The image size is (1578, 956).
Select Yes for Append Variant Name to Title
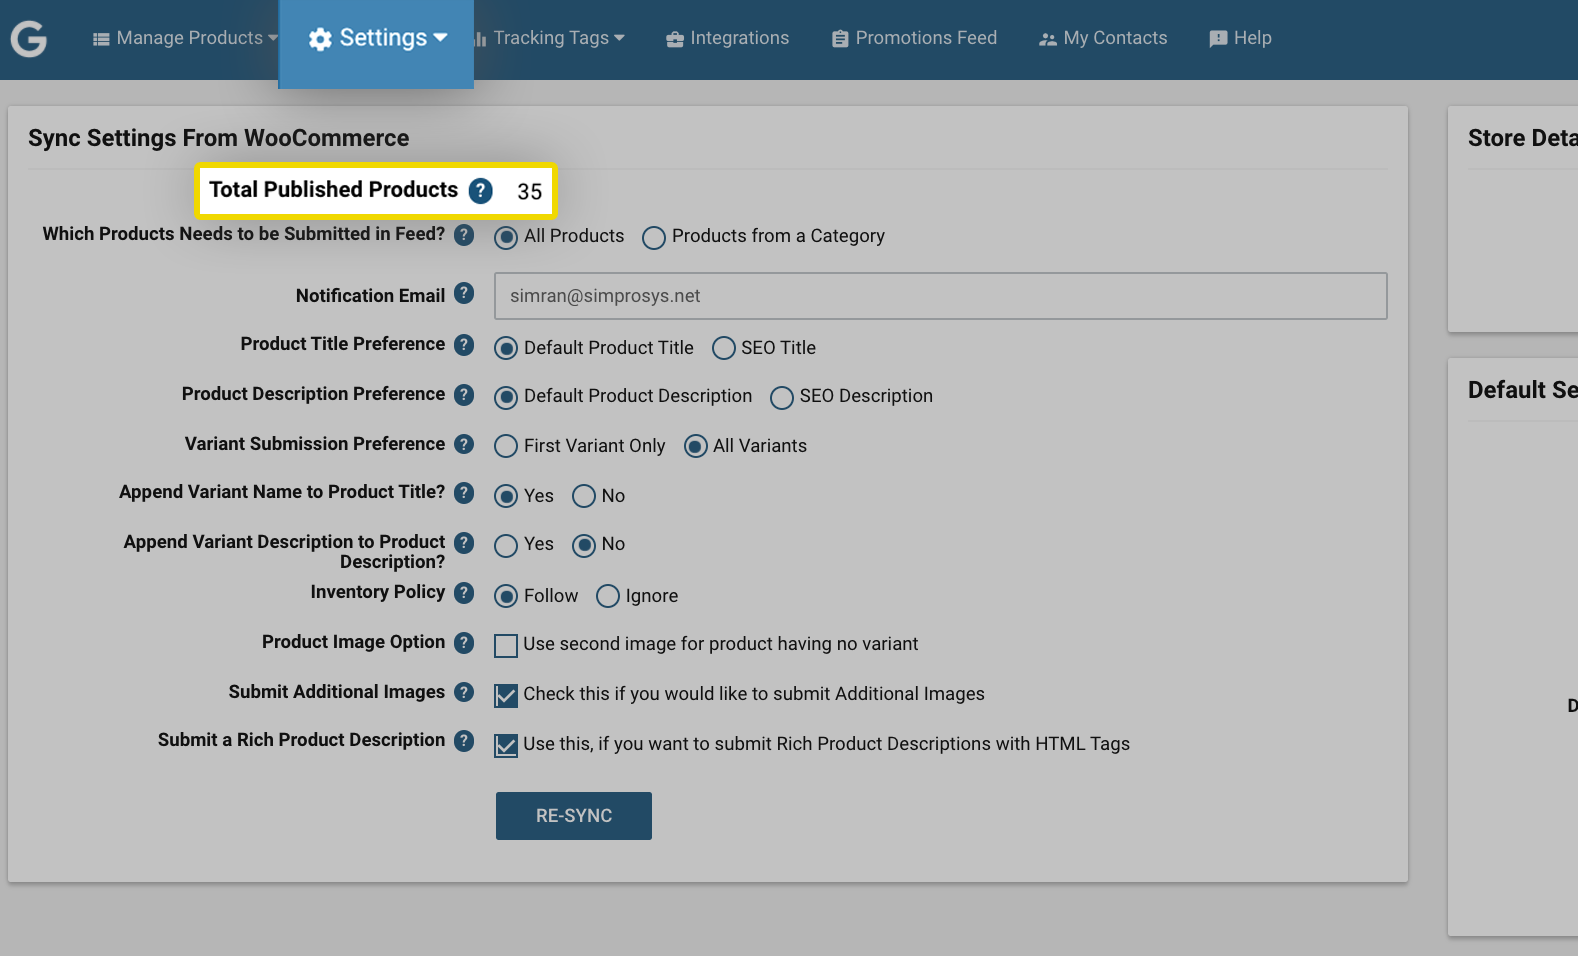(506, 496)
